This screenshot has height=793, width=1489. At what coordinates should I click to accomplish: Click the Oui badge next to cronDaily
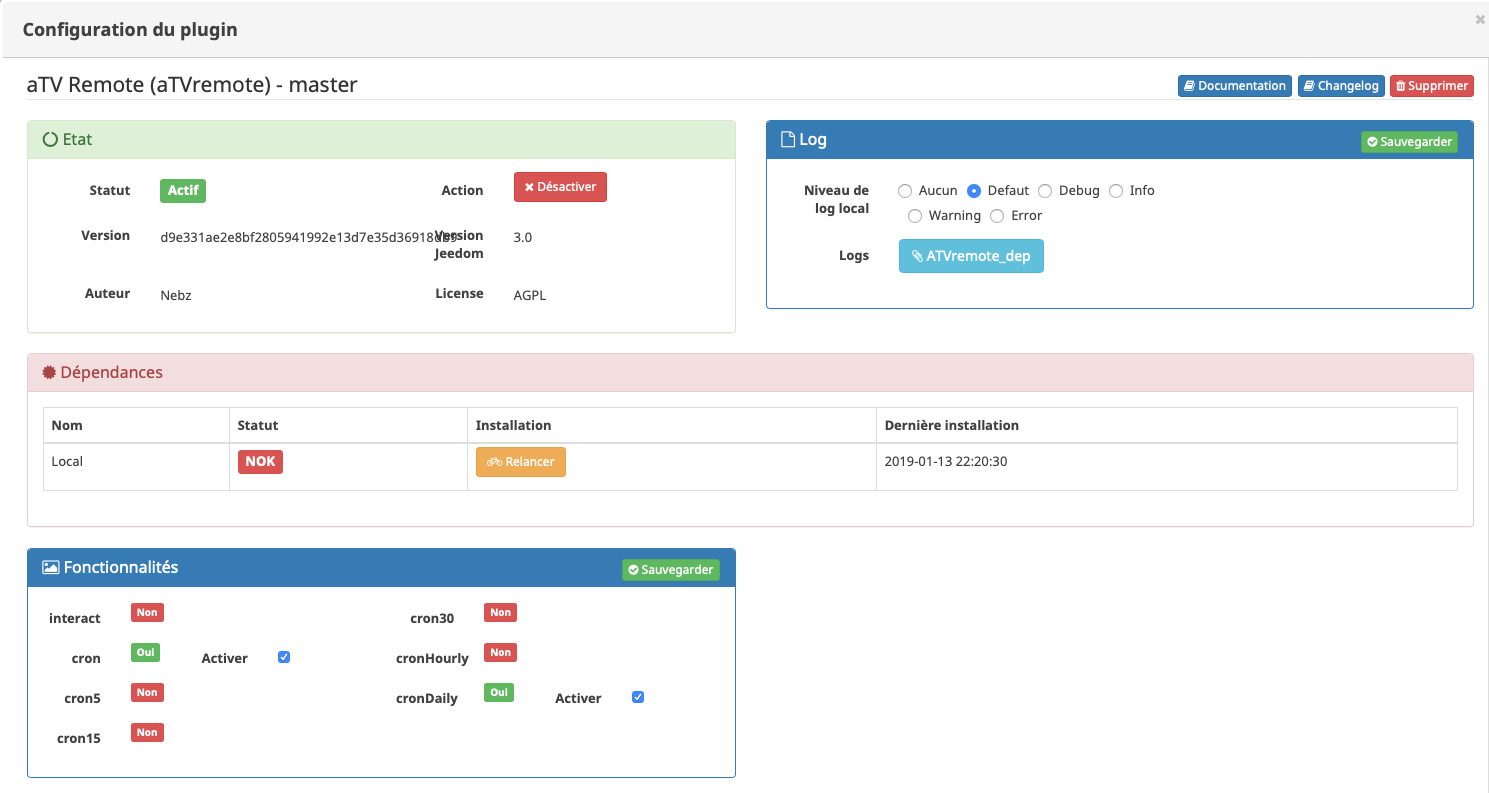coord(499,692)
